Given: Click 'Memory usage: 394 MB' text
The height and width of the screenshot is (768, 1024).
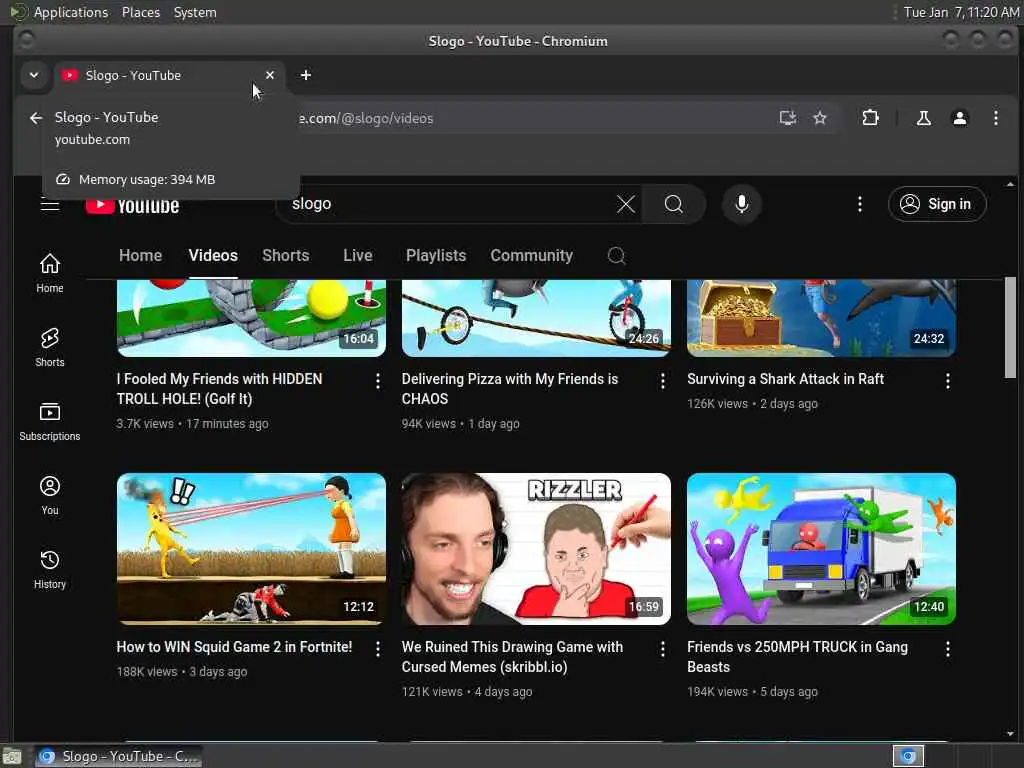Looking at the screenshot, I should [x=147, y=180].
